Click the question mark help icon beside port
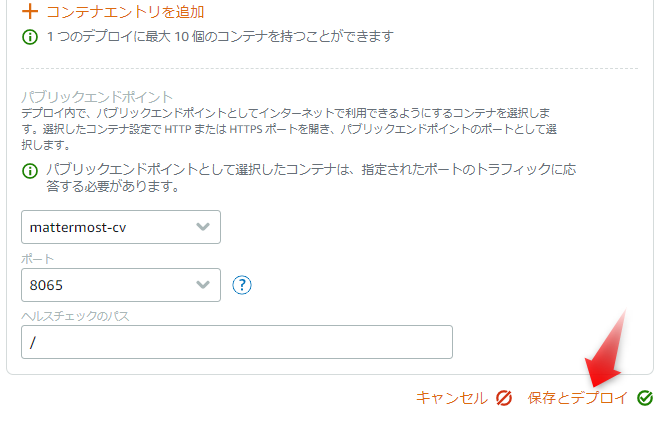Viewport: 662px width, 428px height. (x=241, y=285)
